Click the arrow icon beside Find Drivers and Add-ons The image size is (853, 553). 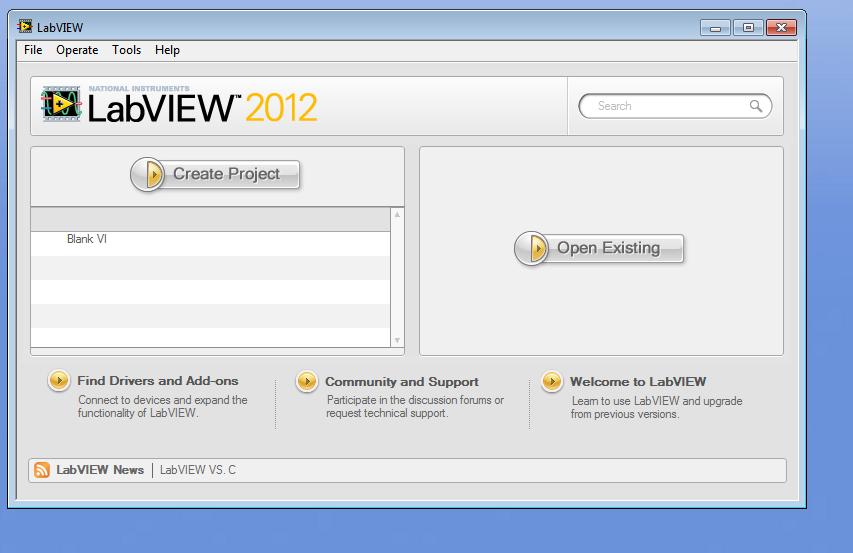(59, 380)
